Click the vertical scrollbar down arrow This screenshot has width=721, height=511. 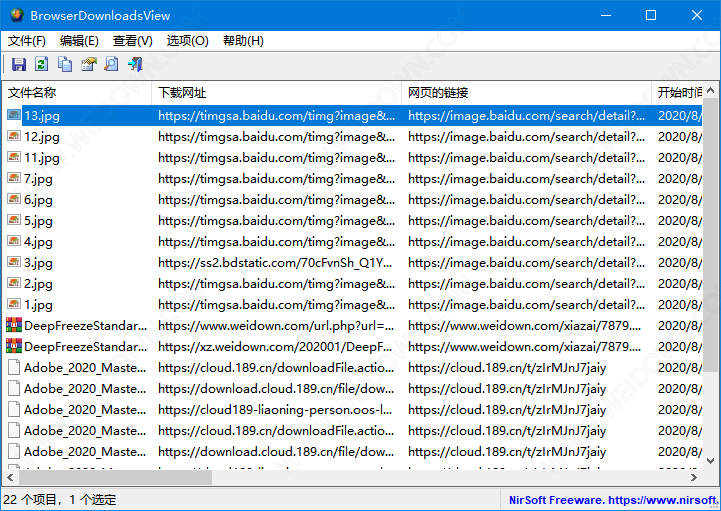pos(710,460)
